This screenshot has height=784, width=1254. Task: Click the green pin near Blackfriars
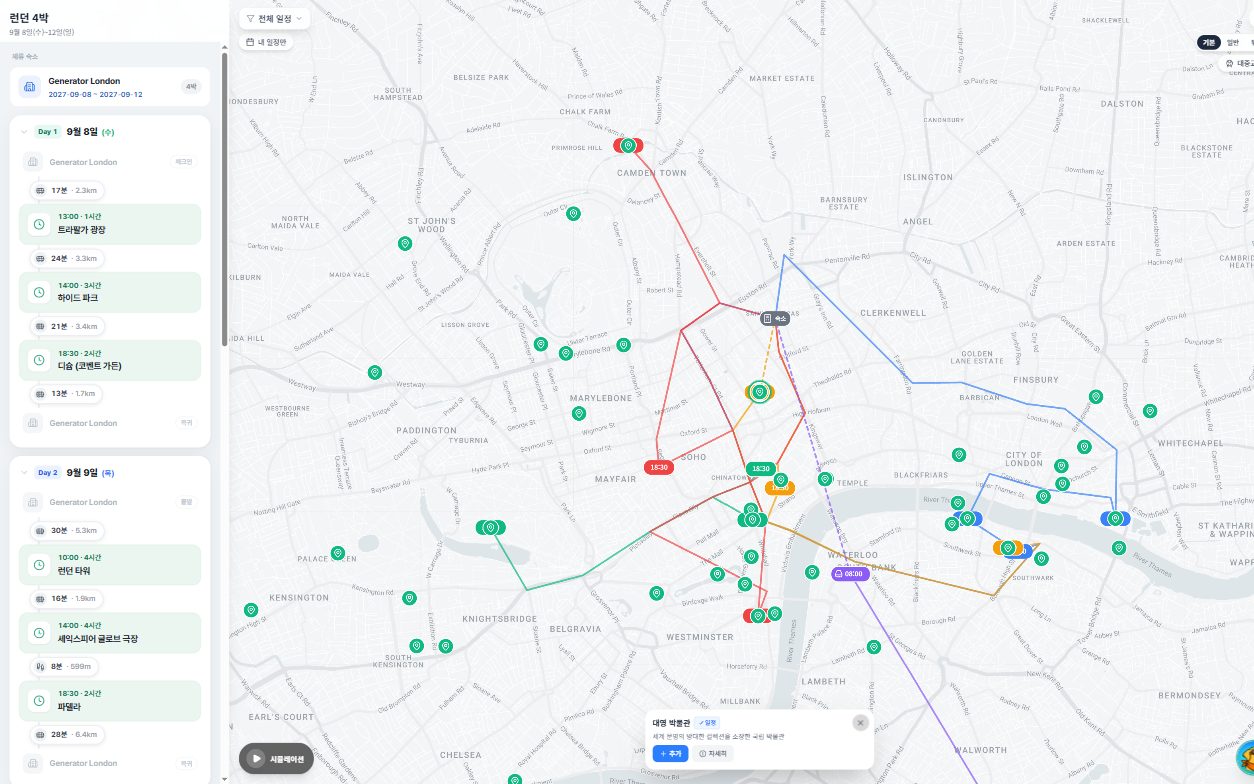(x=959, y=455)
